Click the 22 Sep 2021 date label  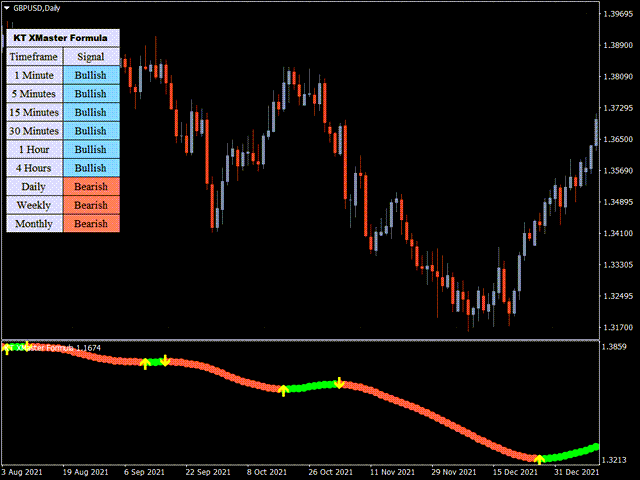tap(208, 472)
